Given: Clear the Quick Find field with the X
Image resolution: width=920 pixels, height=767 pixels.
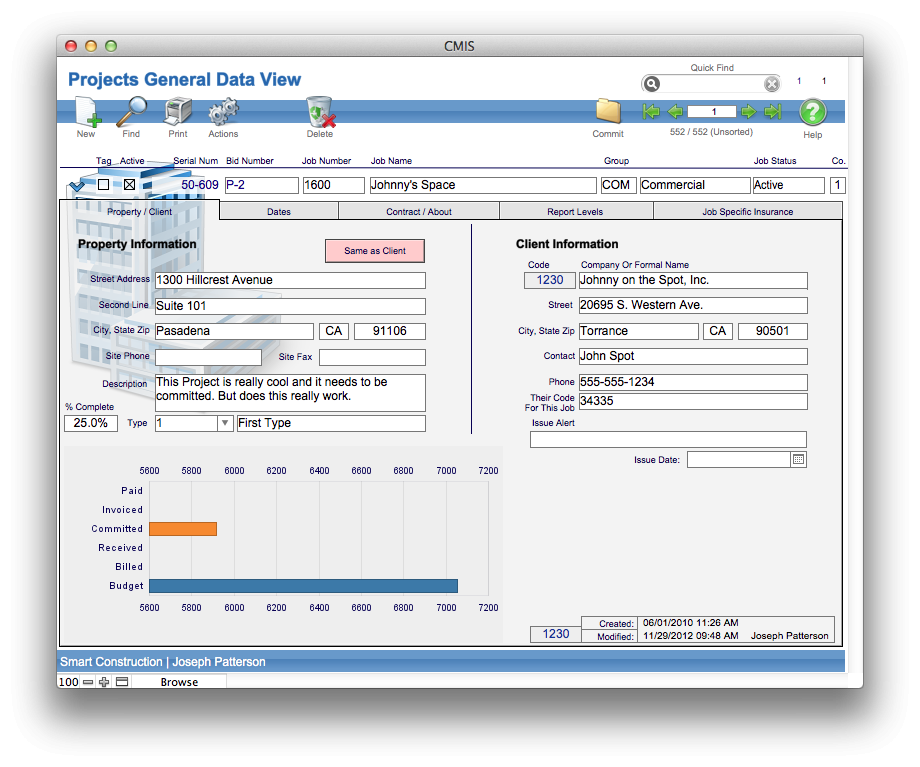Looking at the screenshot, I should click(x=771, y=83).
